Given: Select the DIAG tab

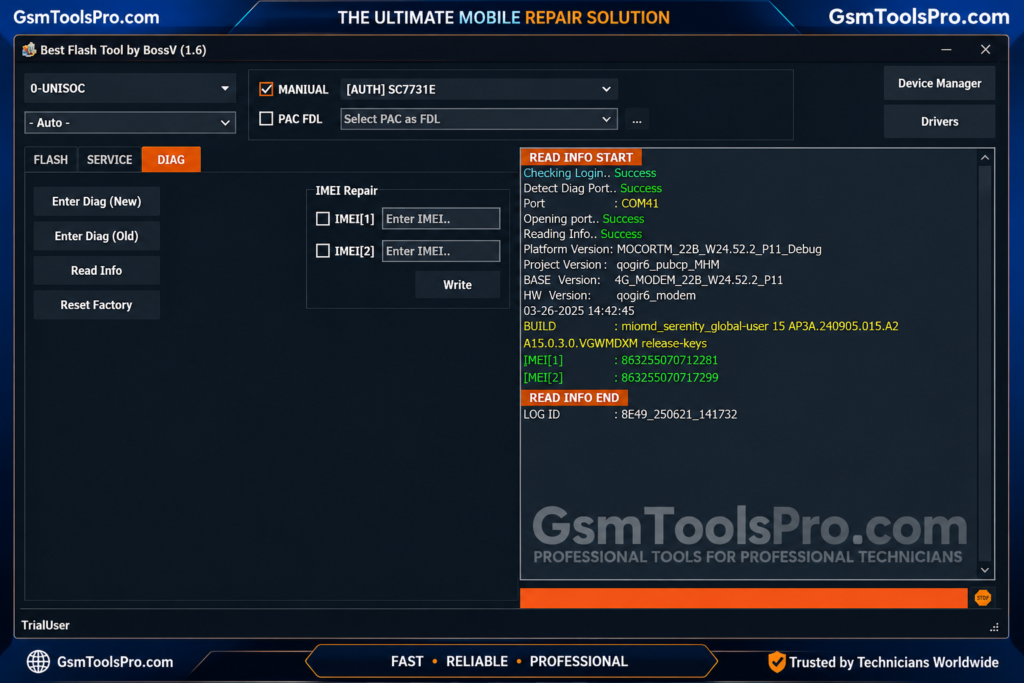Looking at the screenshot, I should (171, 159).
